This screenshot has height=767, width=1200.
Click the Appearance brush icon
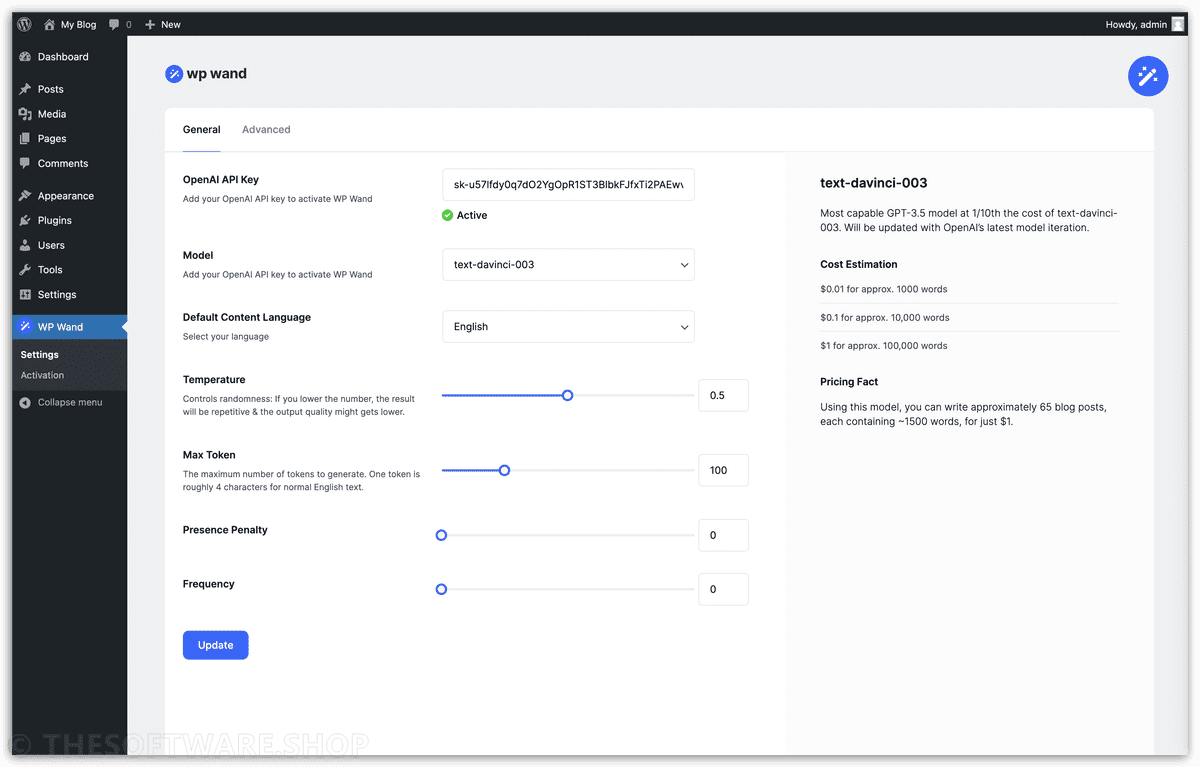click(25, 196)
